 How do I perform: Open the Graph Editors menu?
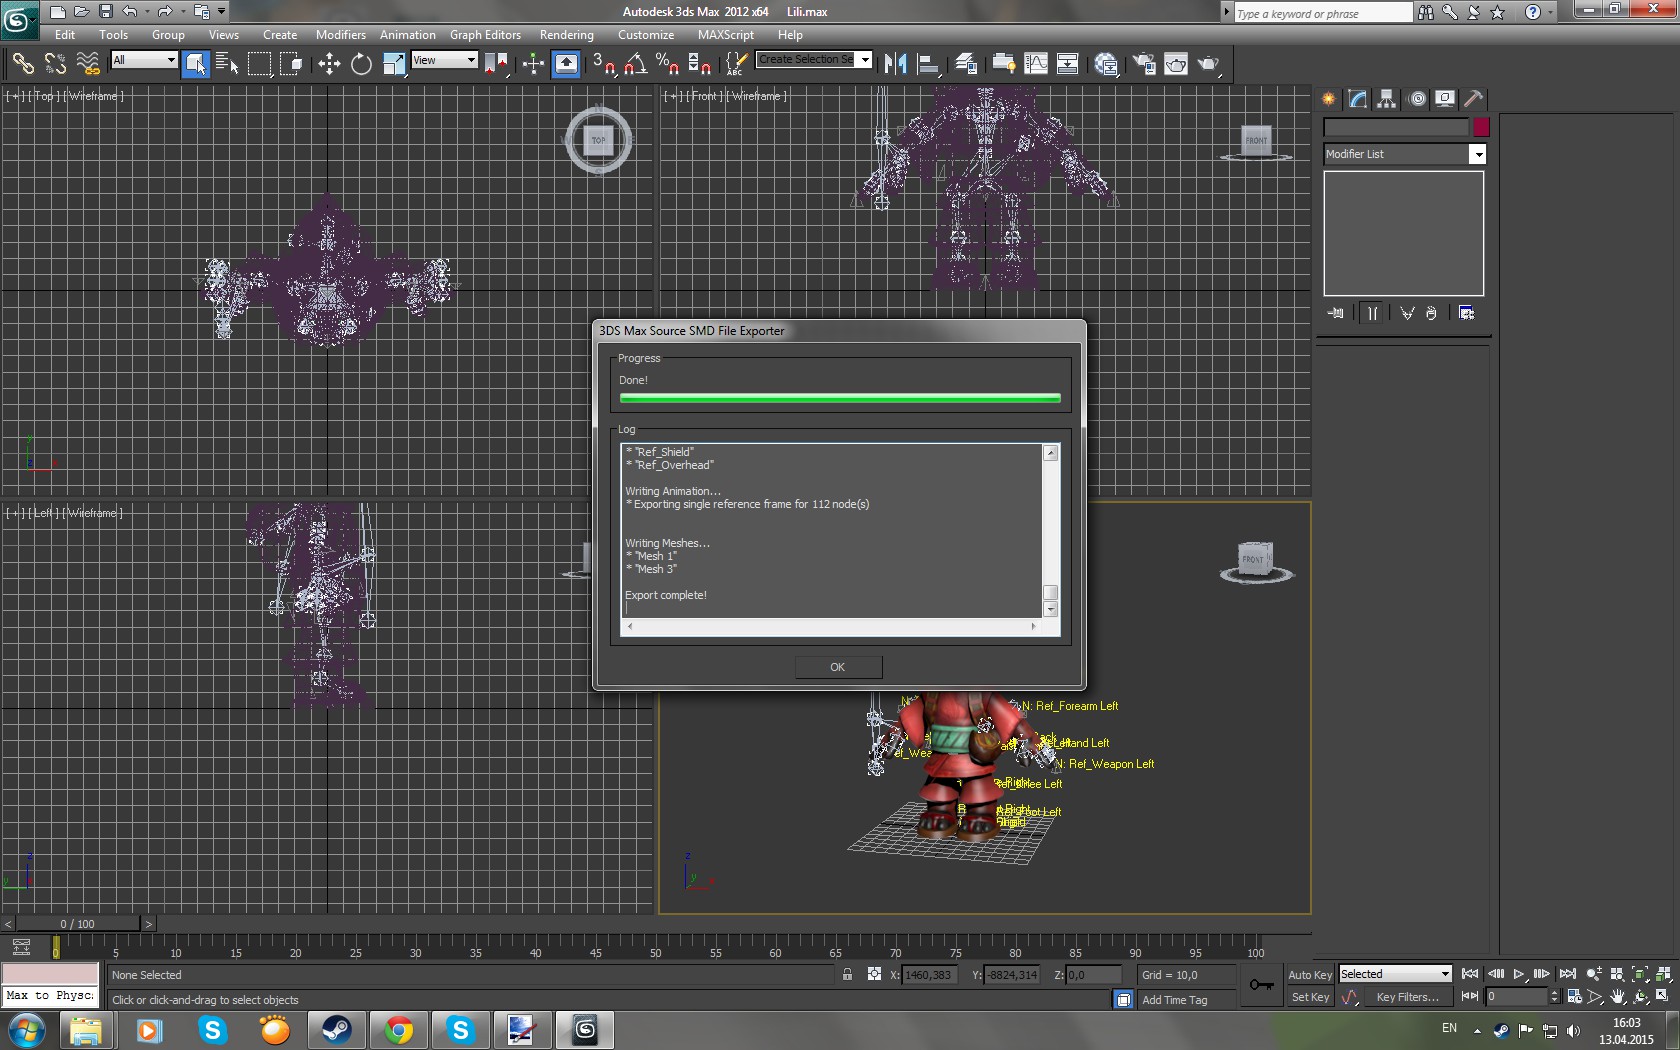pos(485,35)
